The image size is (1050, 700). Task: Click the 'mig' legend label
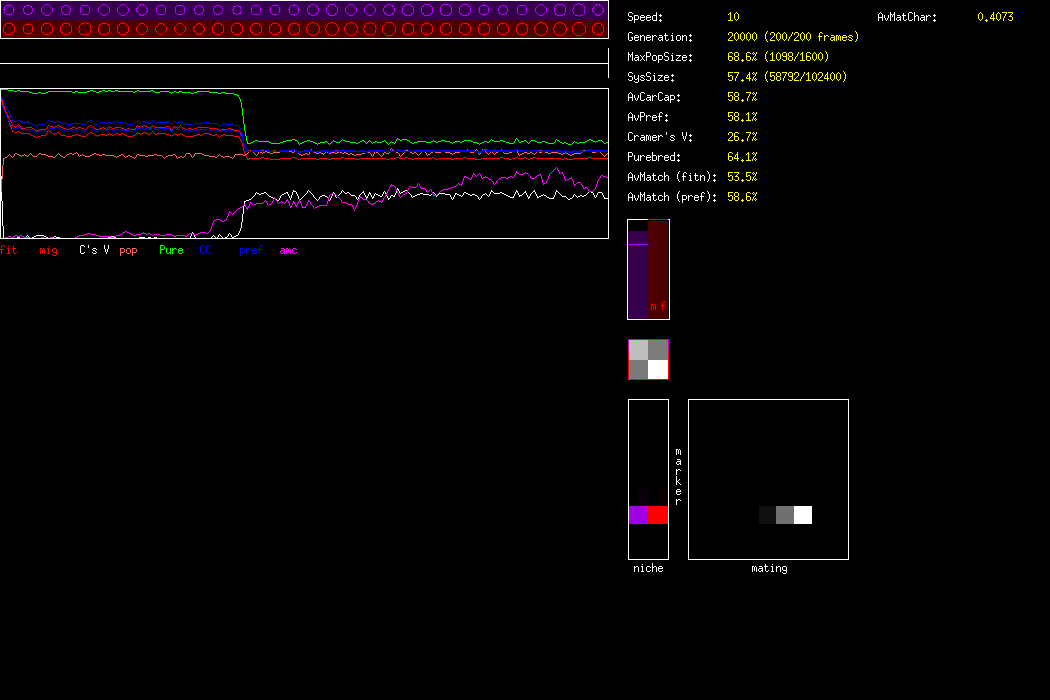48,250
